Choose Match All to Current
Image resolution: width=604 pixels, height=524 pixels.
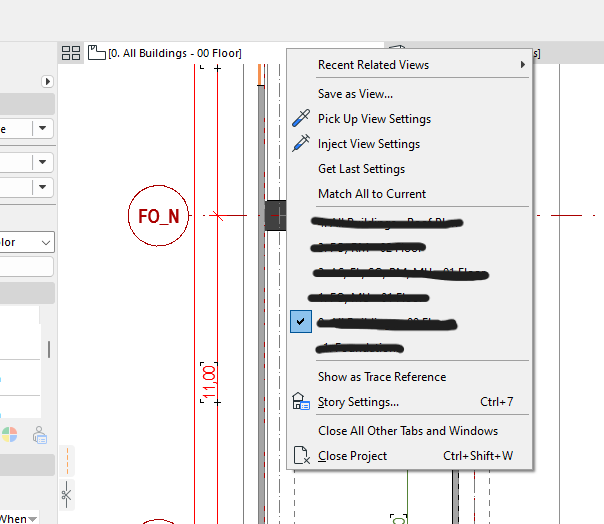click(372, 194)
